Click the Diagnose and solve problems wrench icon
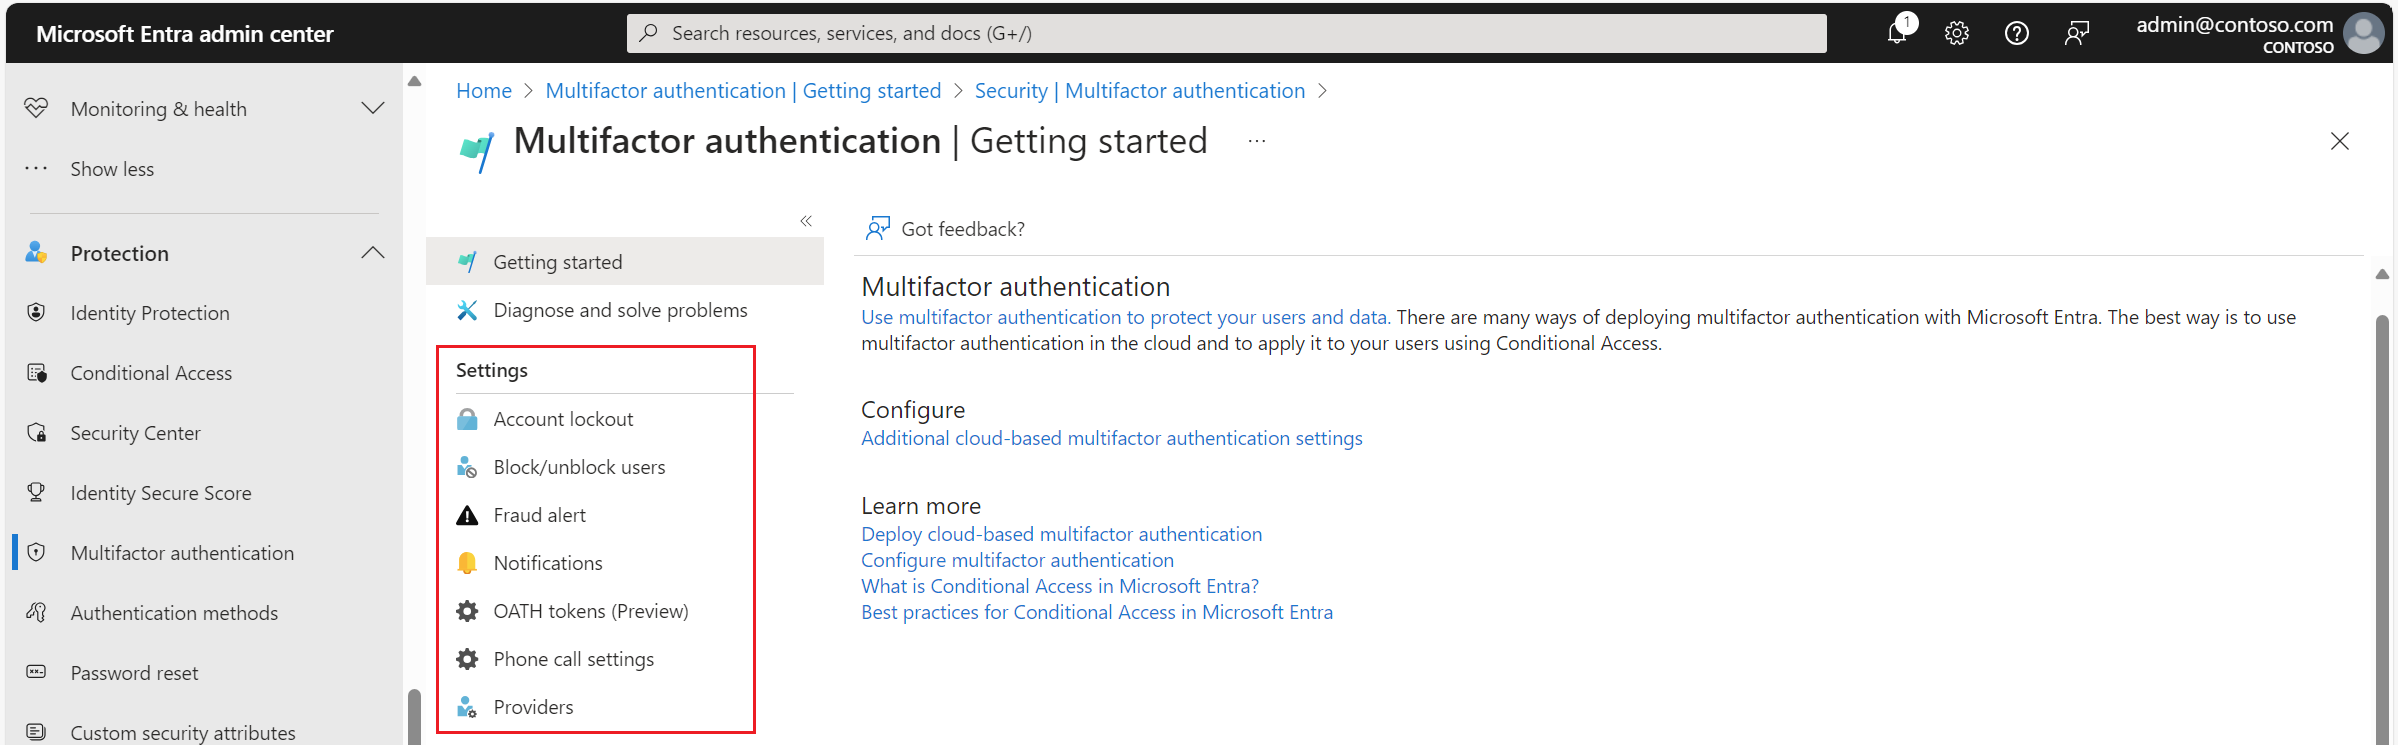This screenshot has height=745, width=2398. click(467, 310)
